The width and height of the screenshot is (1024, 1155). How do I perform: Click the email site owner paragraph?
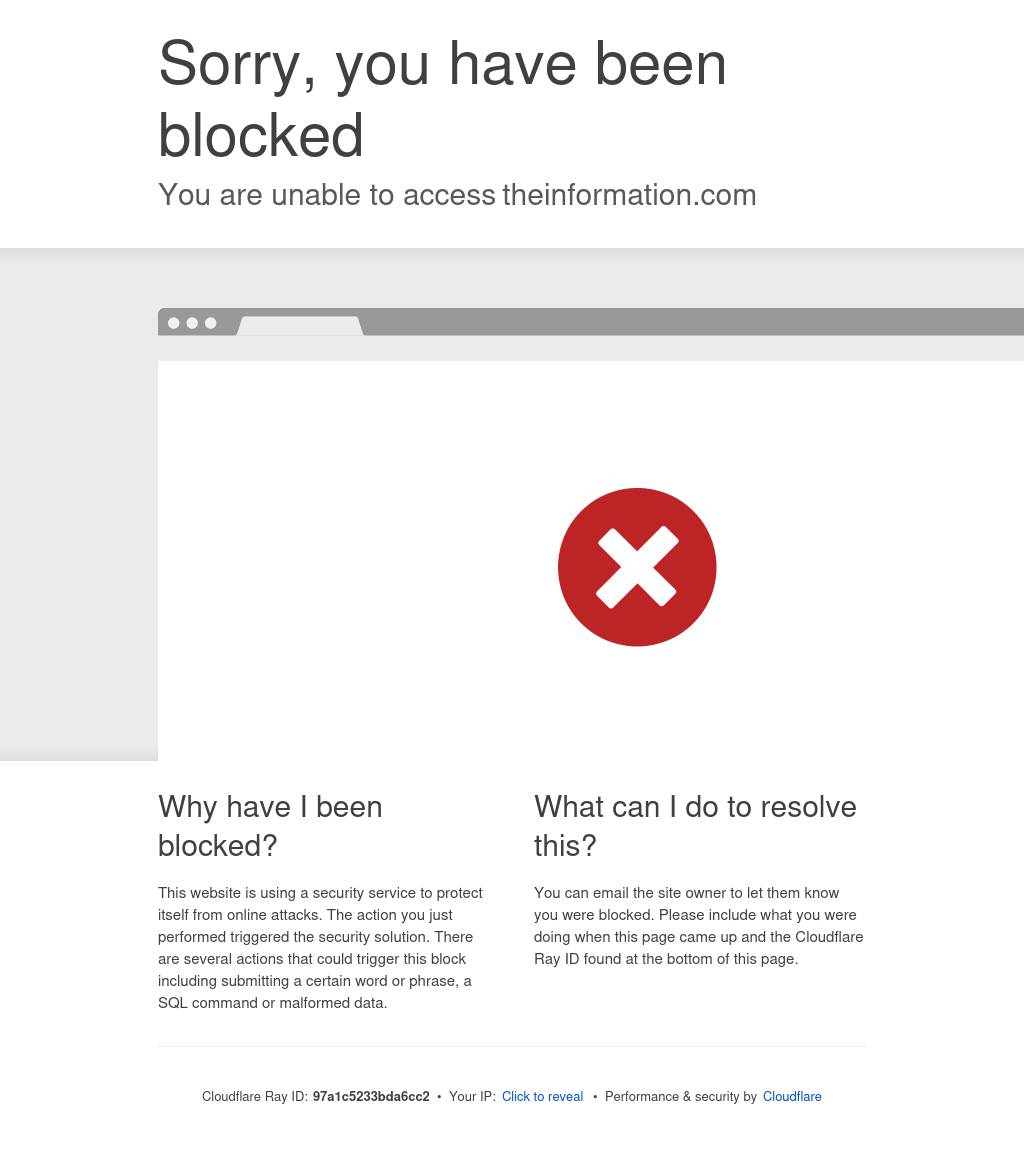tap(698, 925)
